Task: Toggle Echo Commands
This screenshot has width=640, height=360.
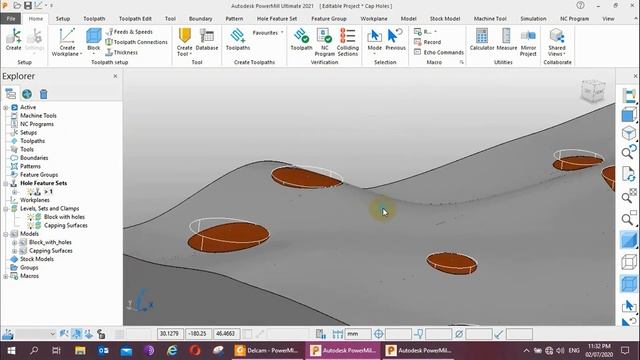Action: coord(438,52)
